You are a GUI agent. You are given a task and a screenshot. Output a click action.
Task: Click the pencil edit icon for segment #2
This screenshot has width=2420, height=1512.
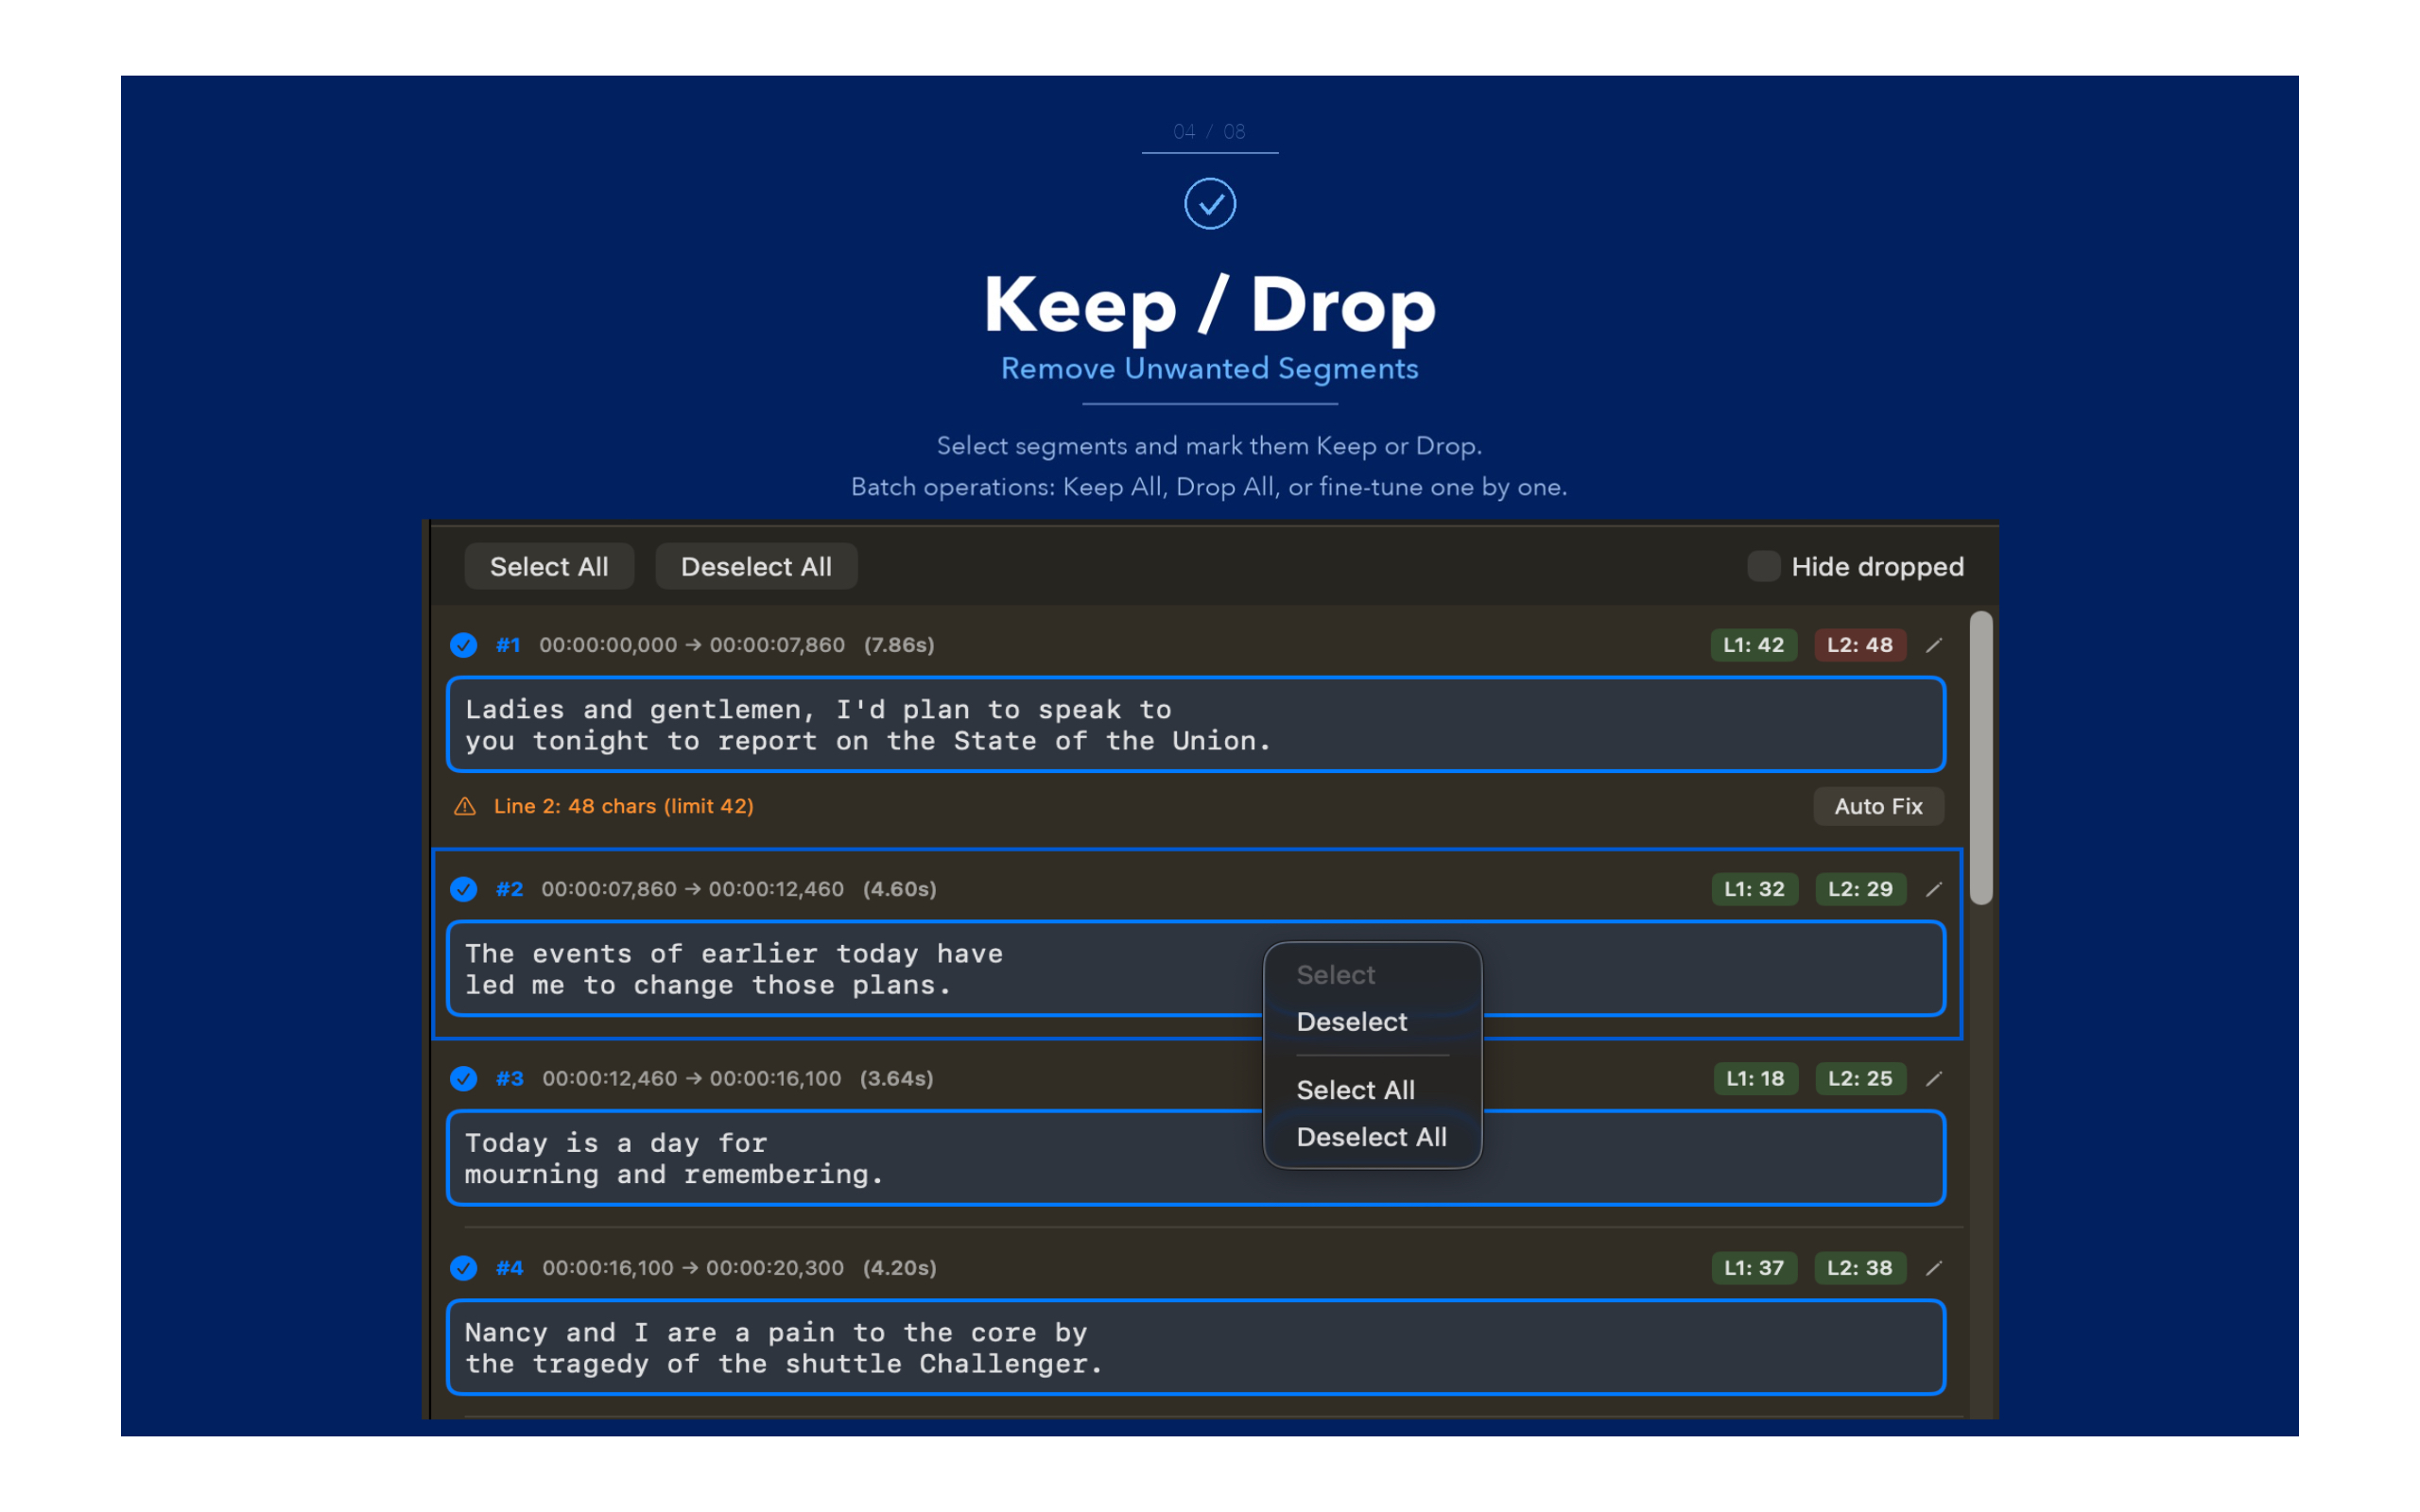(x=1934, y=889)
